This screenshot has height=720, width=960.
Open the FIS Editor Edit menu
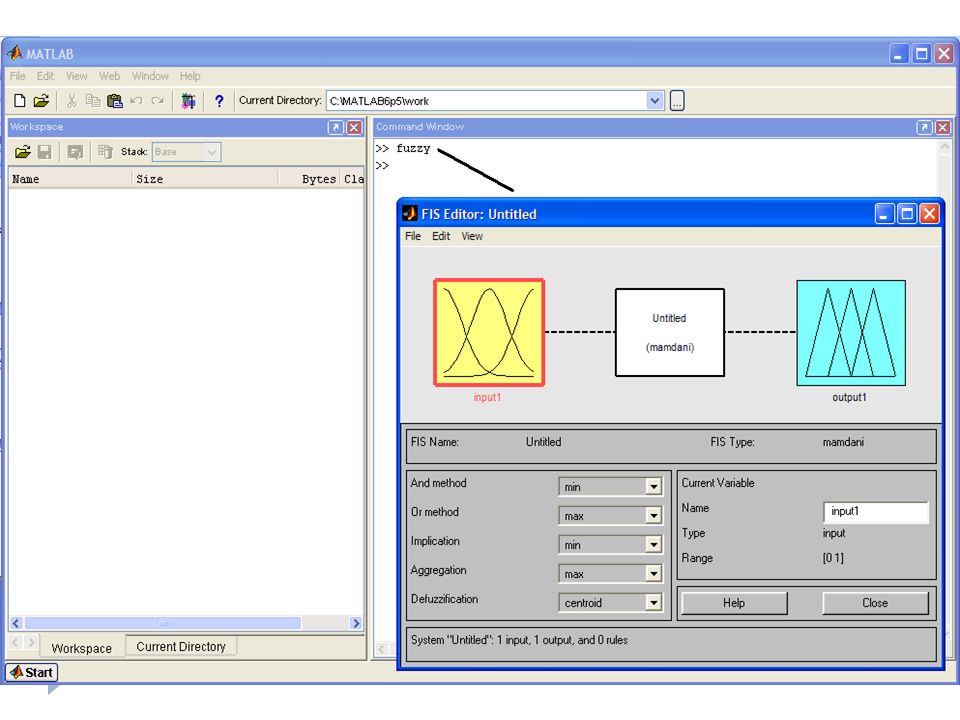(x=441, y=236)
